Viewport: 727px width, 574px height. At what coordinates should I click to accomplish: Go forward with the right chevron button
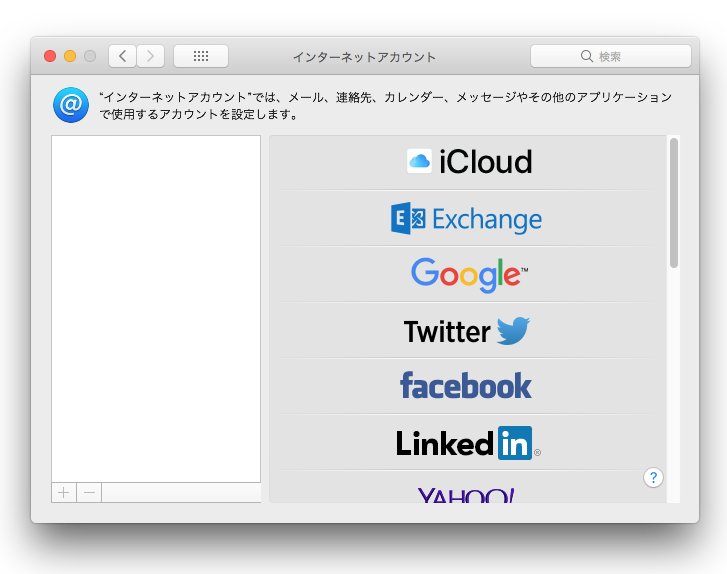pyautogui.click(x=150, y=56)
